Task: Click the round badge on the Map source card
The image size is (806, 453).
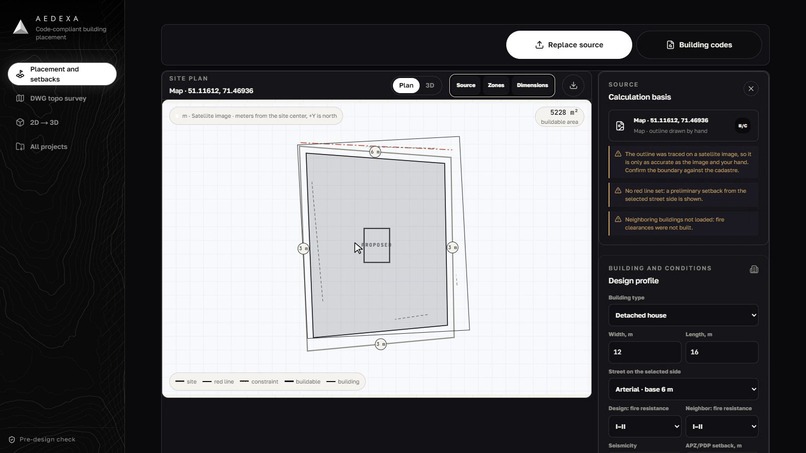Action: [742, 125]
